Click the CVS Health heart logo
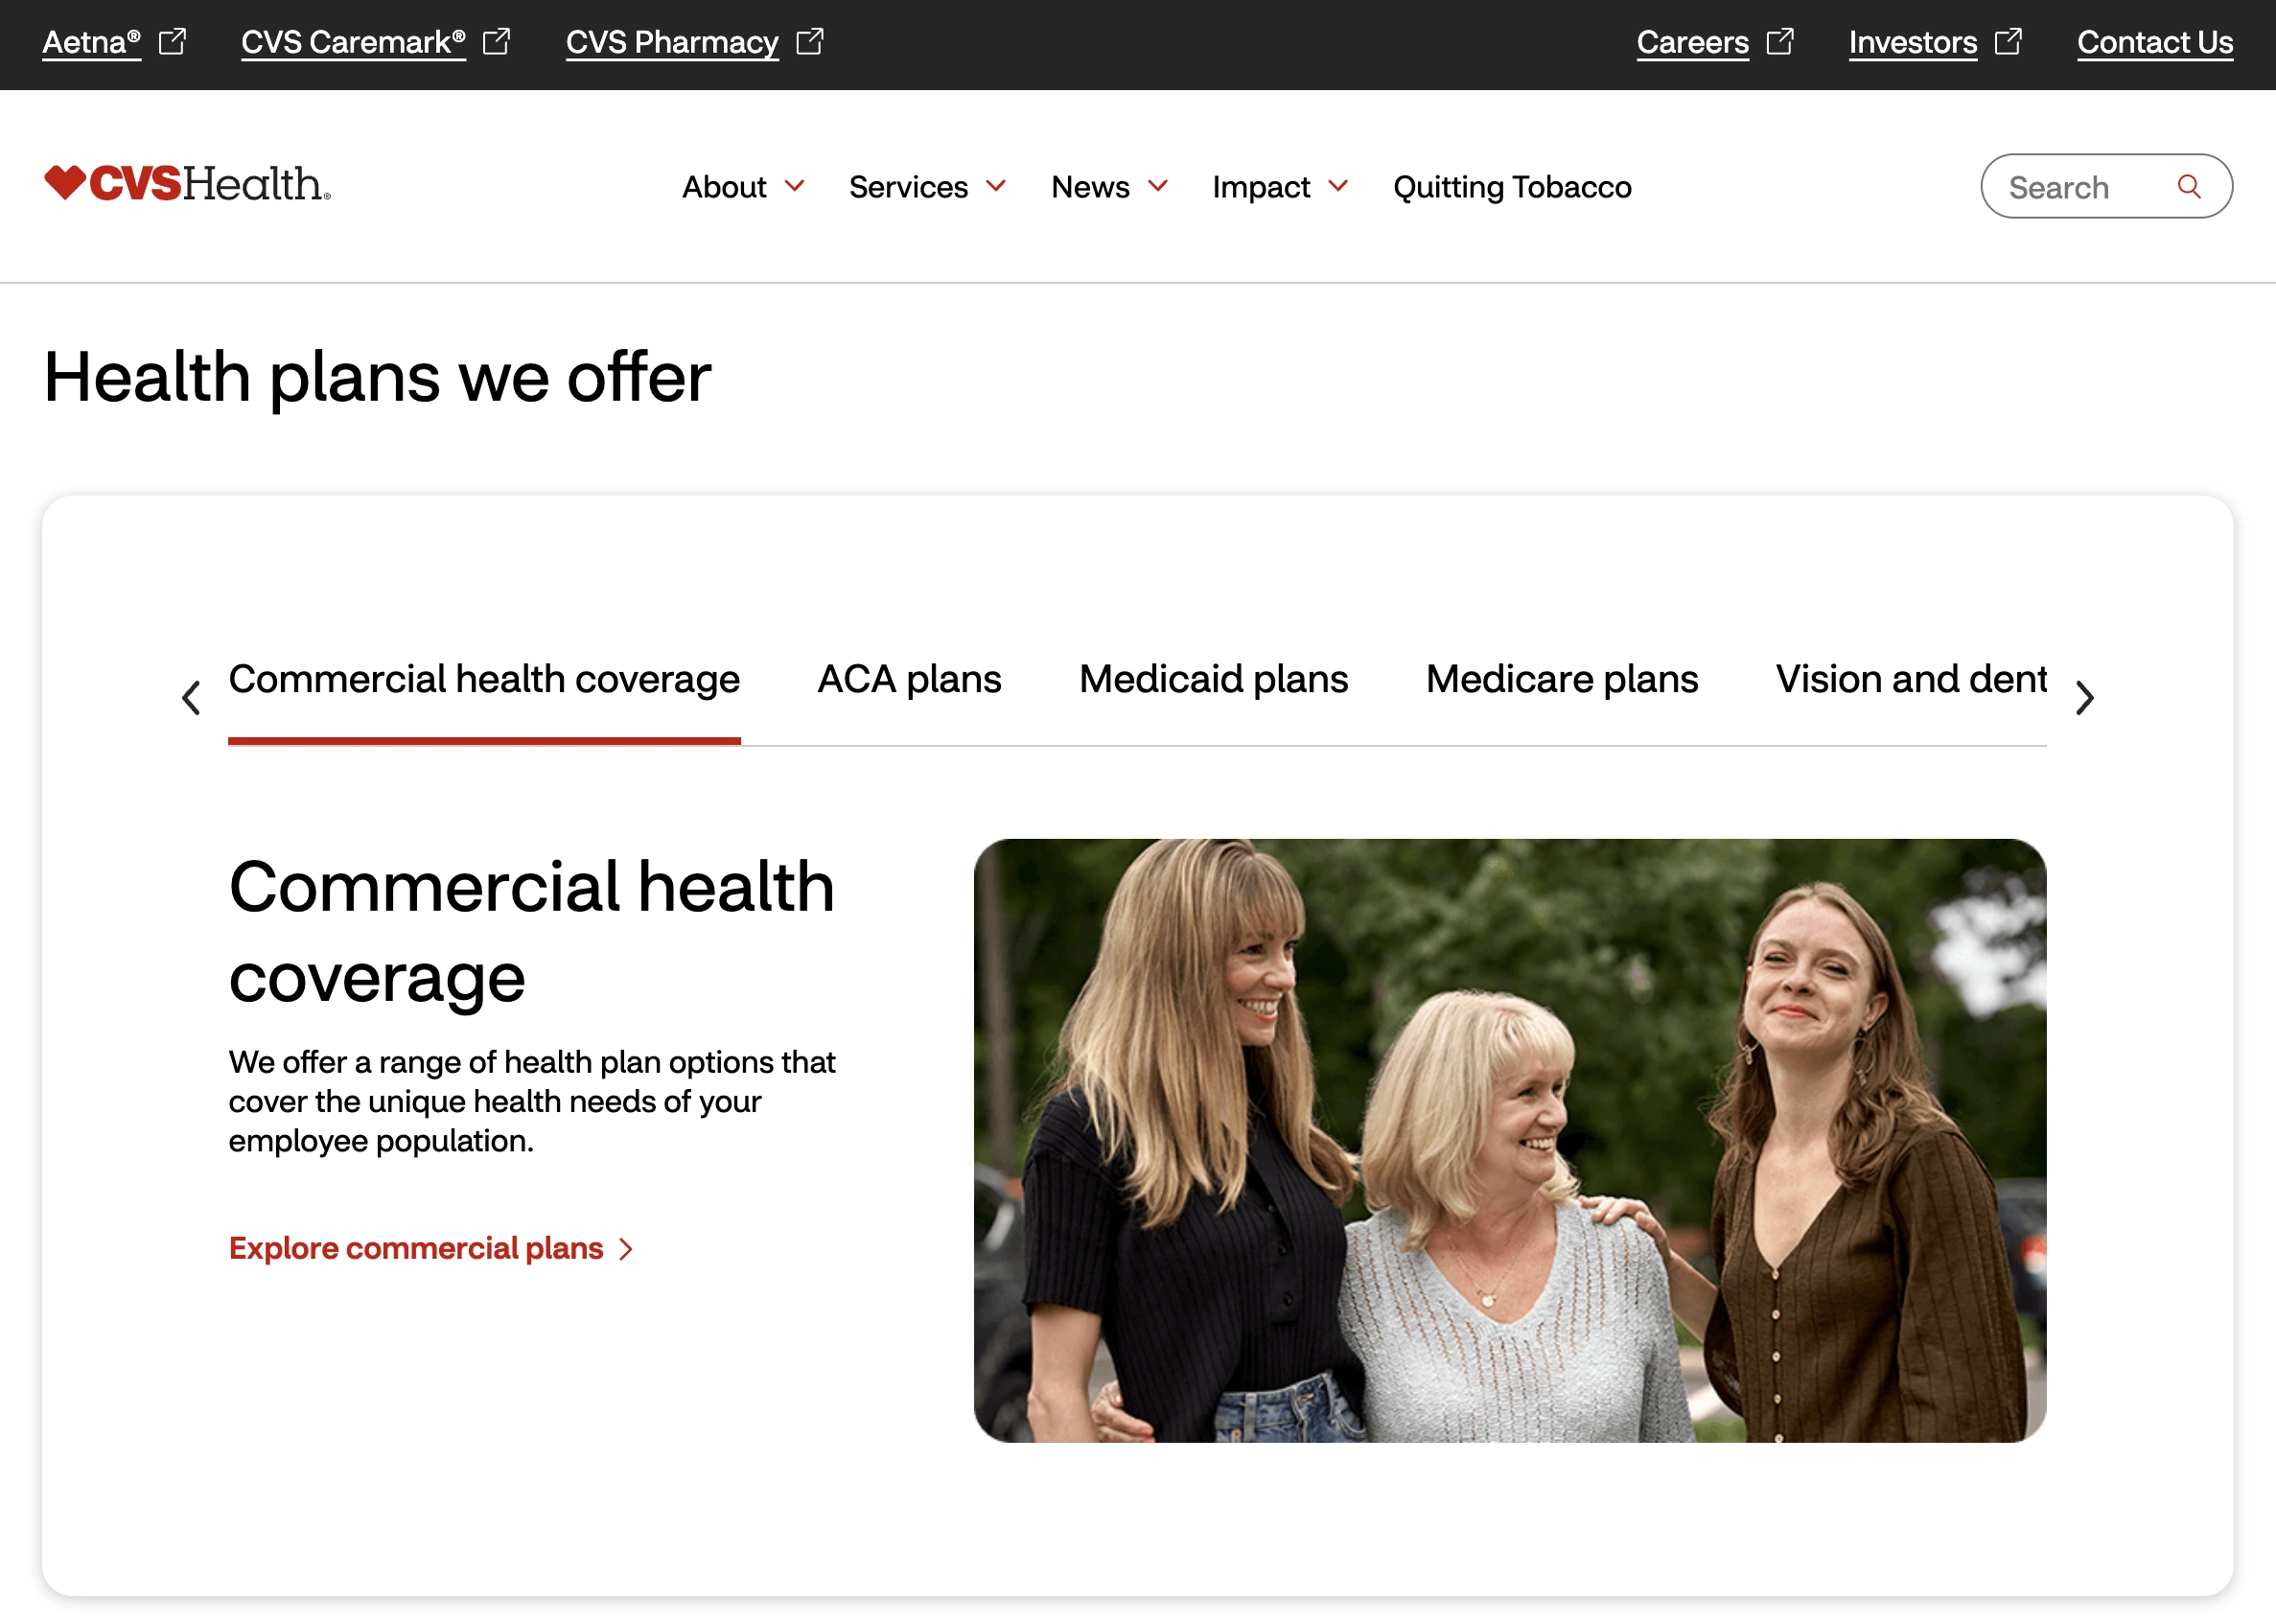This screenshot has width=2276, height=1624. click(x=187, y=184)
